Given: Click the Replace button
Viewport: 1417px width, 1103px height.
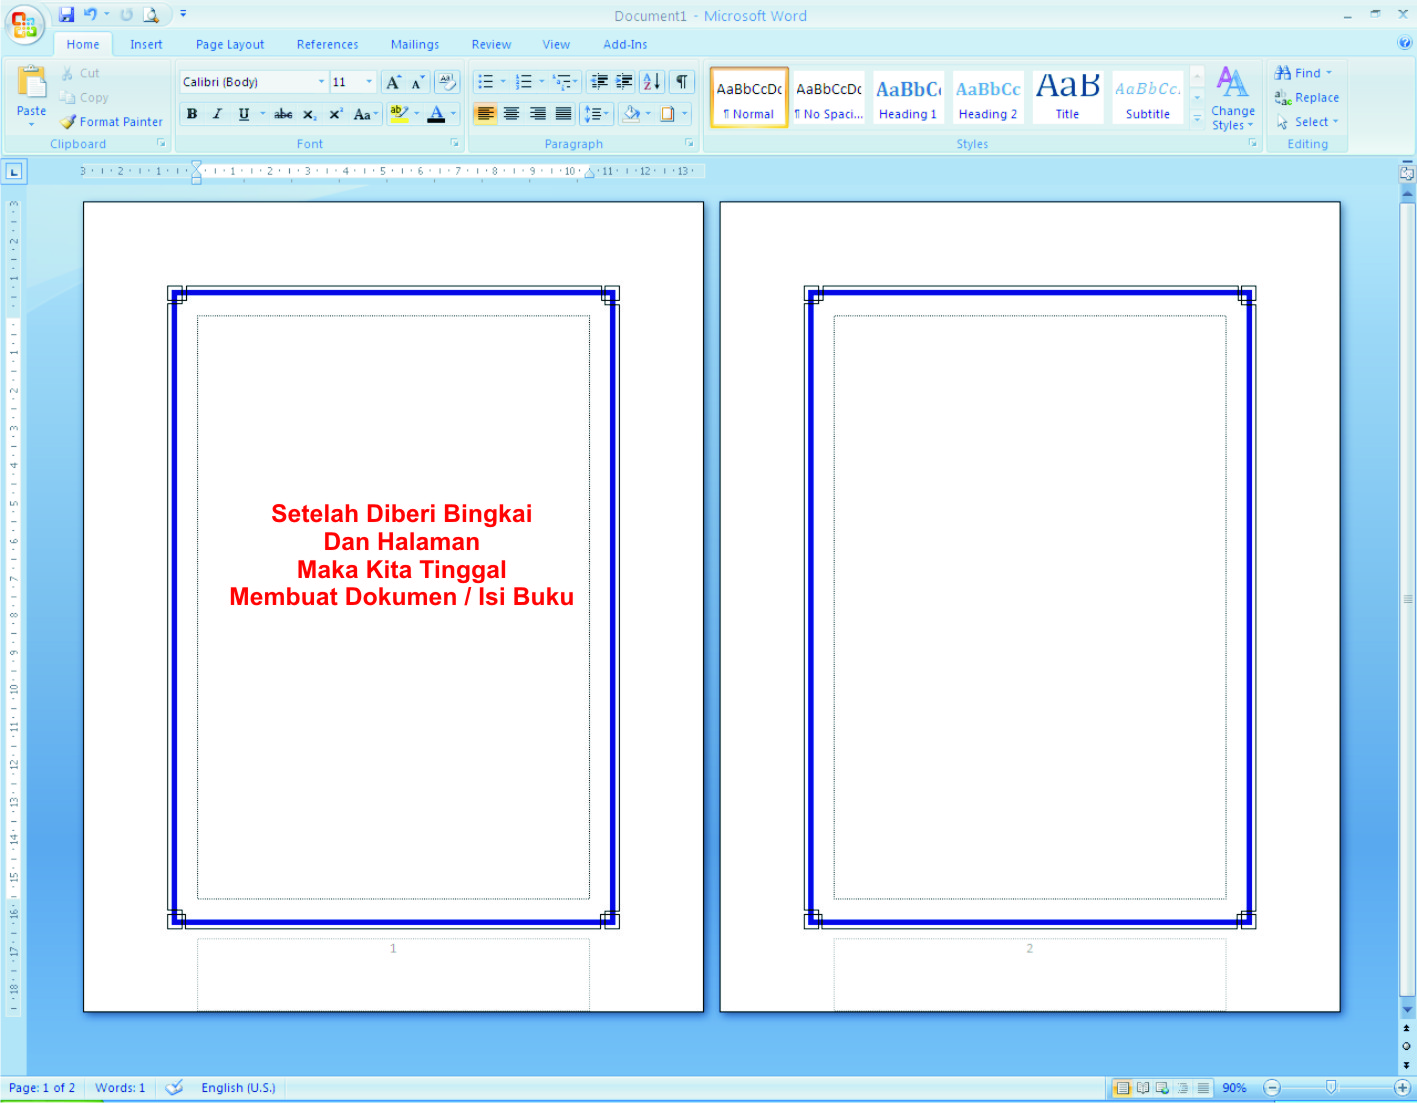Looking at the screenshot, I should tap(1307, 98).
